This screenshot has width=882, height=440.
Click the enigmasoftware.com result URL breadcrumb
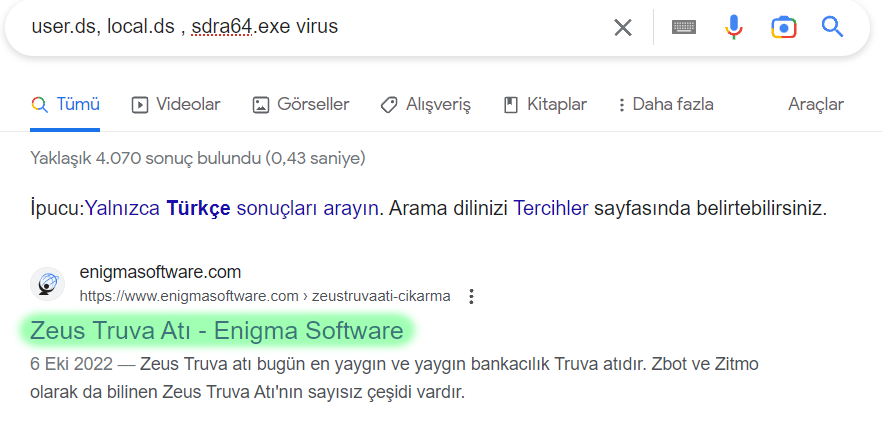coord(264,296)
